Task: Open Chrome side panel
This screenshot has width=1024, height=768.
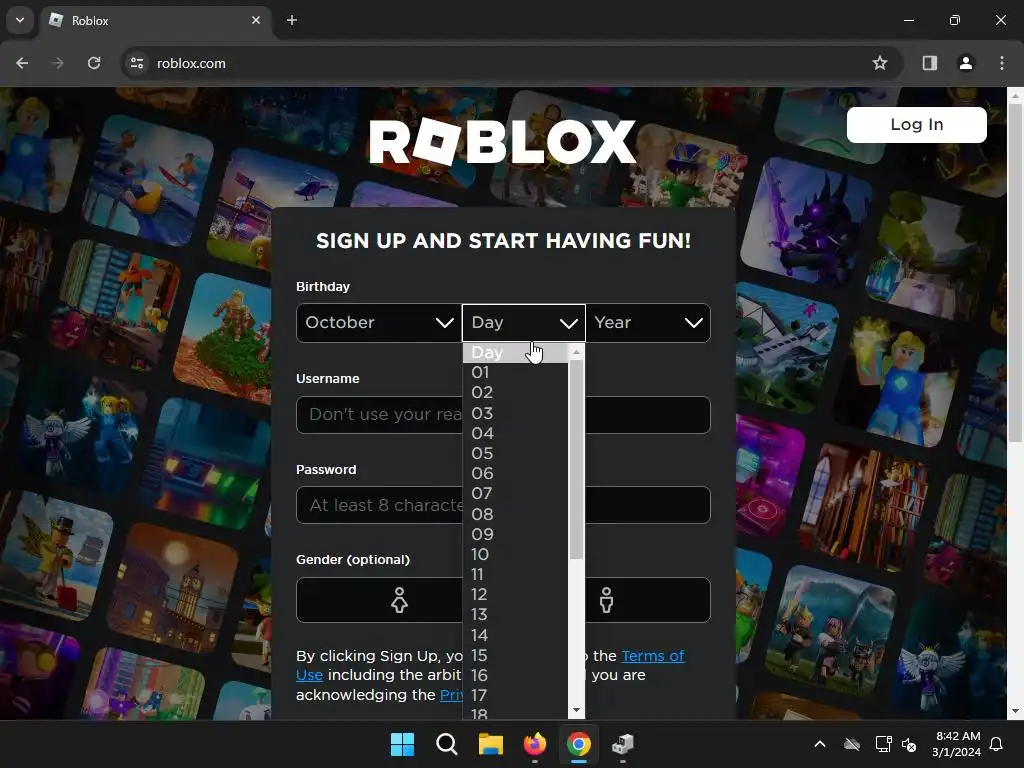Action: (x=929, y=63)
